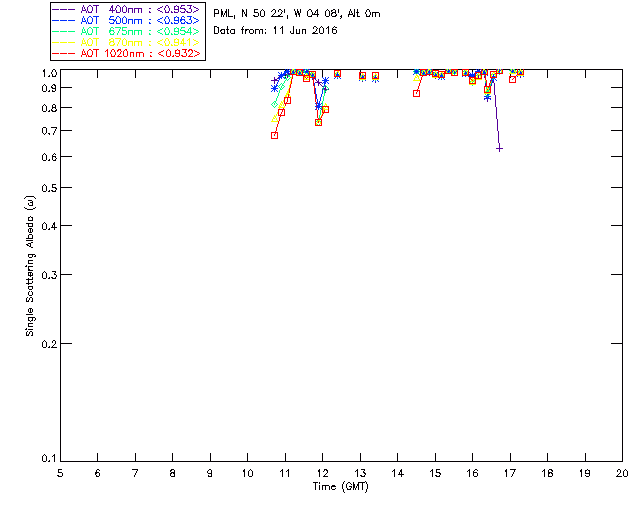Click the y-axis tick label 0.6
This screenshot has width=640, height=512.
tap(49, 157)
